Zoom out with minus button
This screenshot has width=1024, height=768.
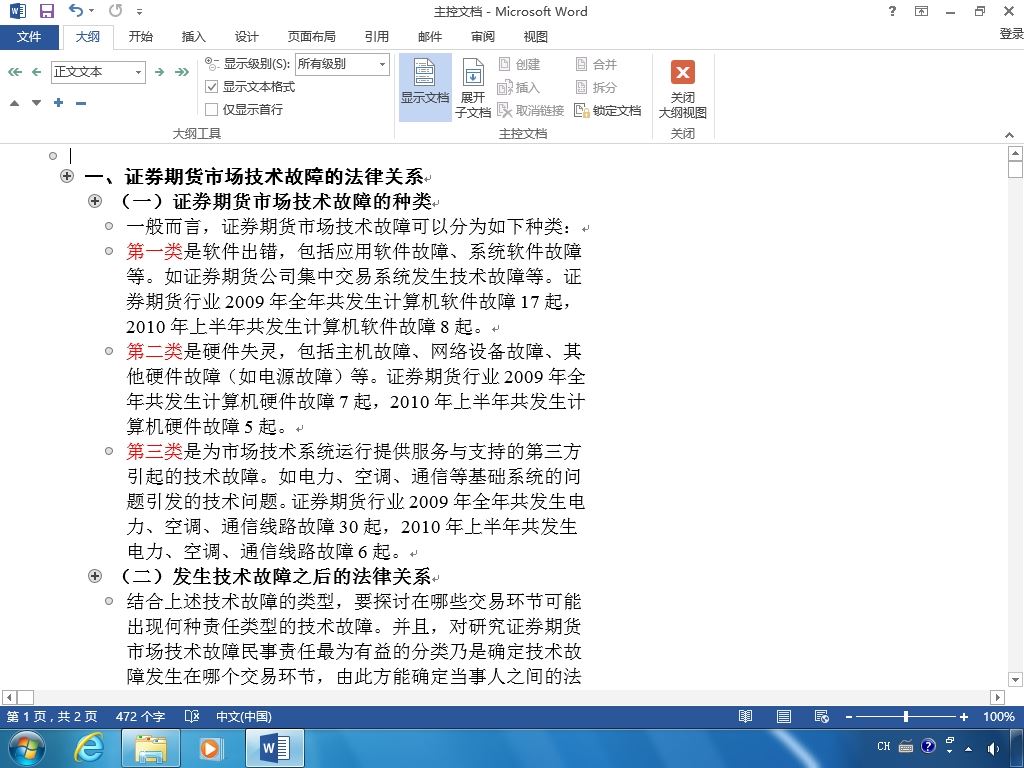coord(848,717)
